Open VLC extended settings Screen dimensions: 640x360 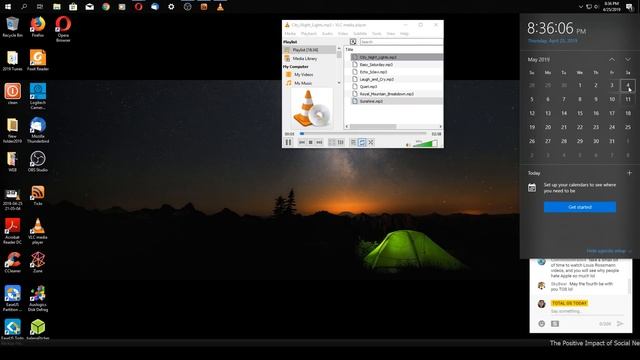click(340, 142)
